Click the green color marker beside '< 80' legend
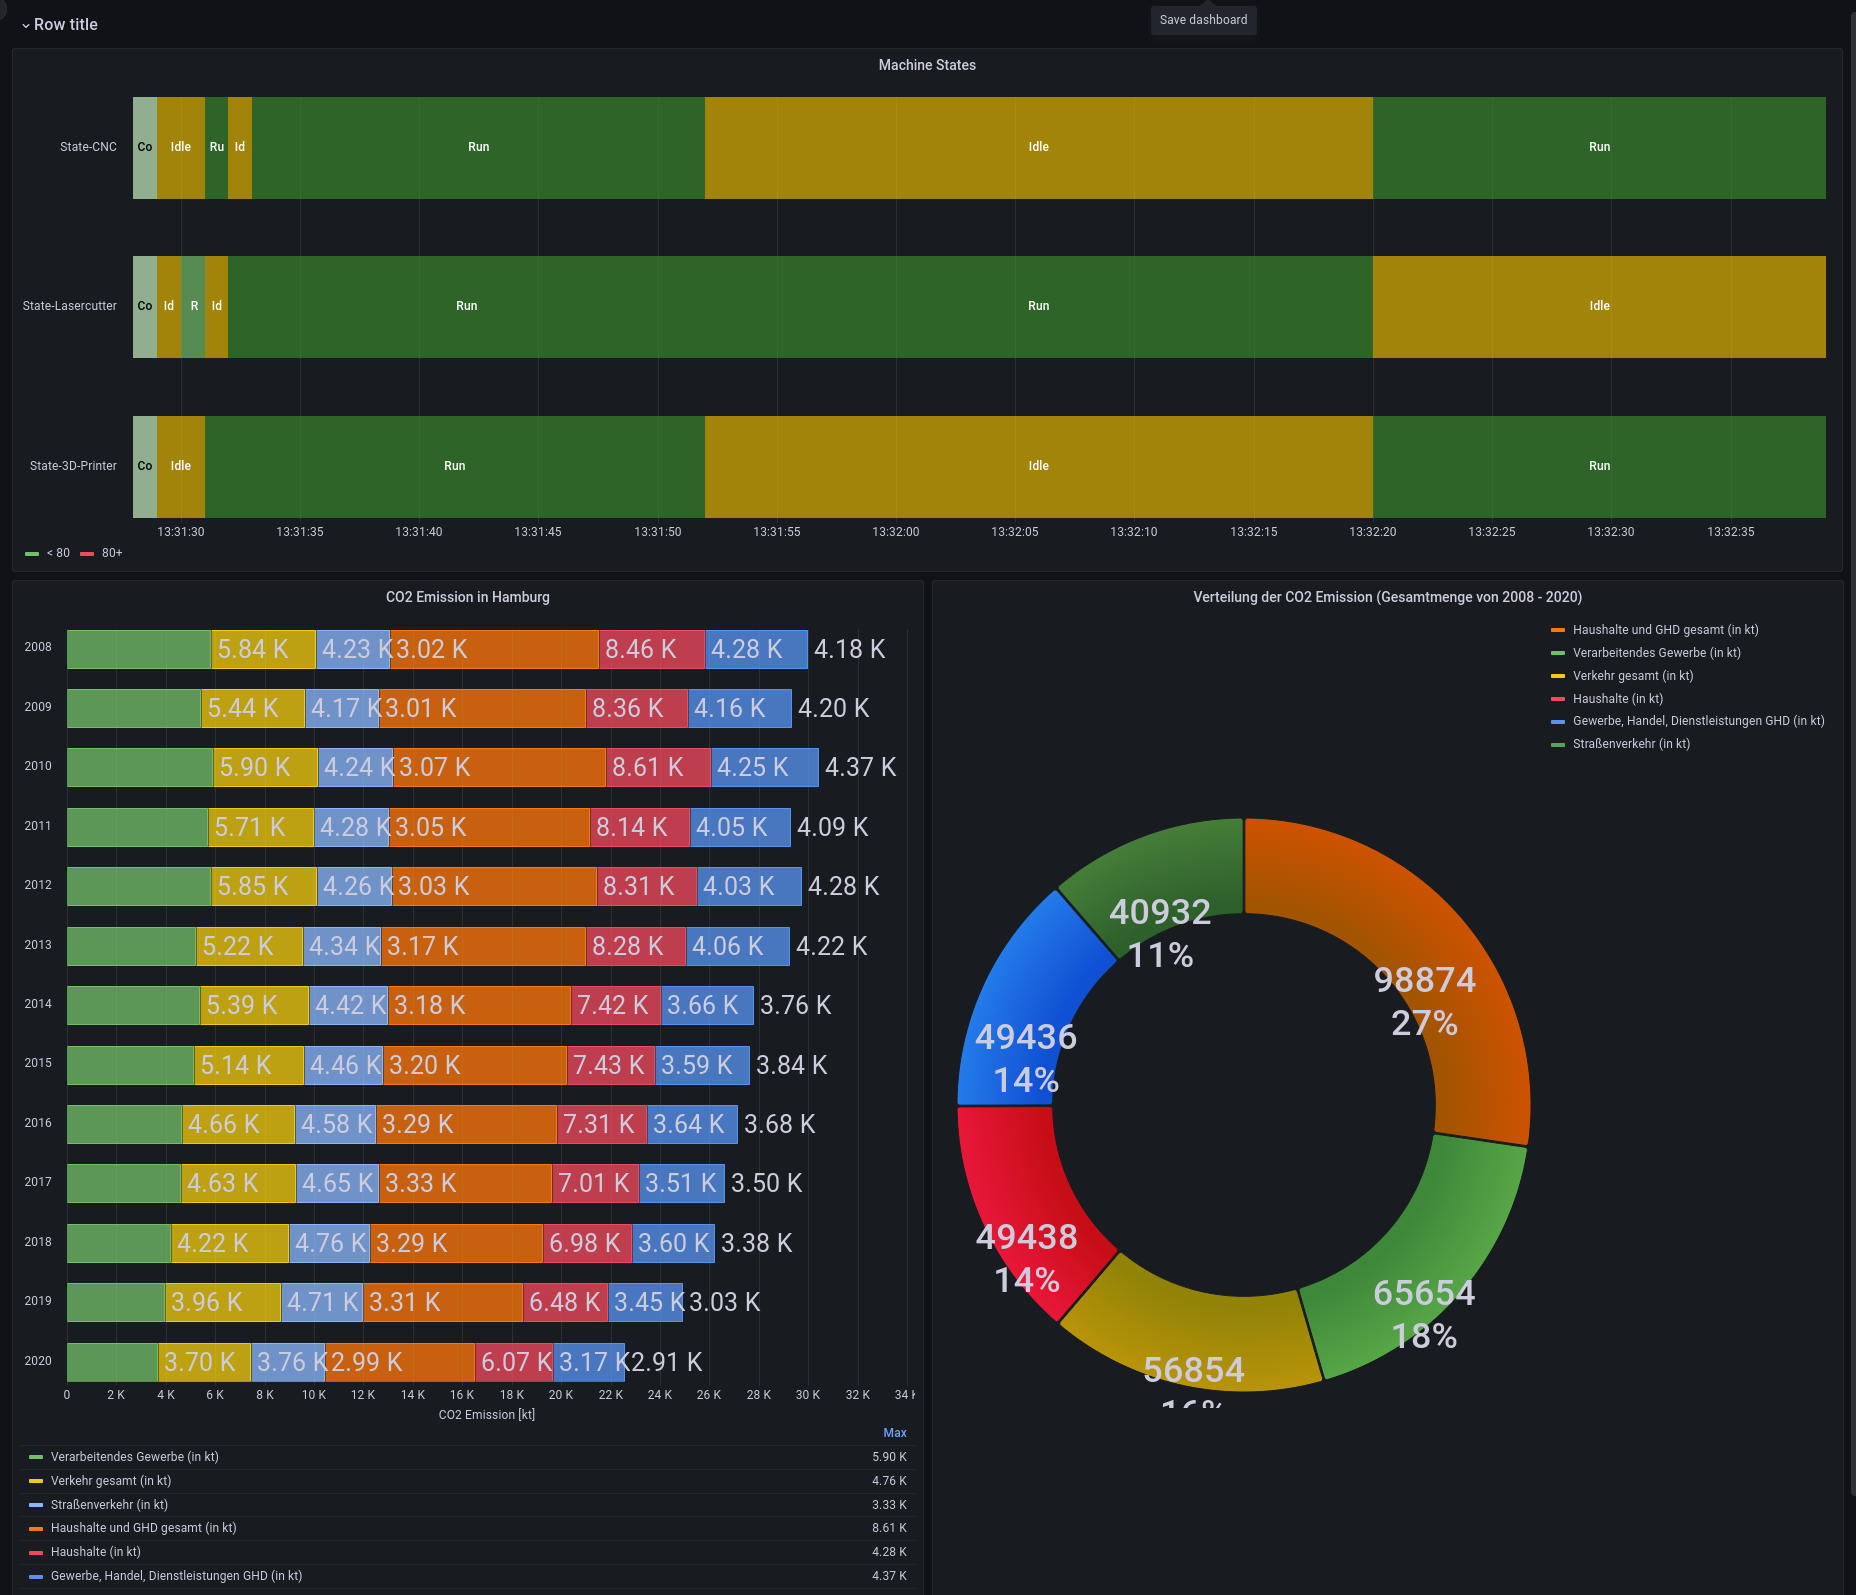1856x1595 pixels. [32, 554]
